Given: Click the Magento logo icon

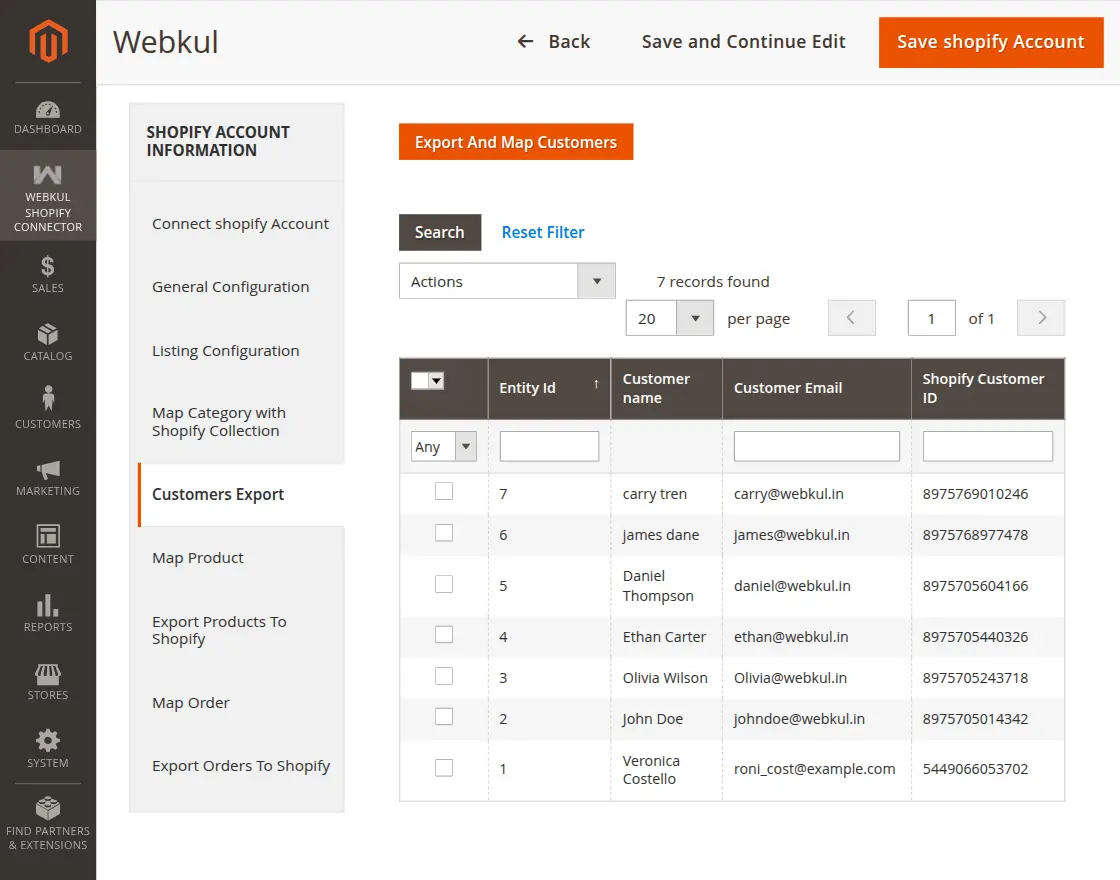Looking at the screenshot, I should (x=48, y=41).
